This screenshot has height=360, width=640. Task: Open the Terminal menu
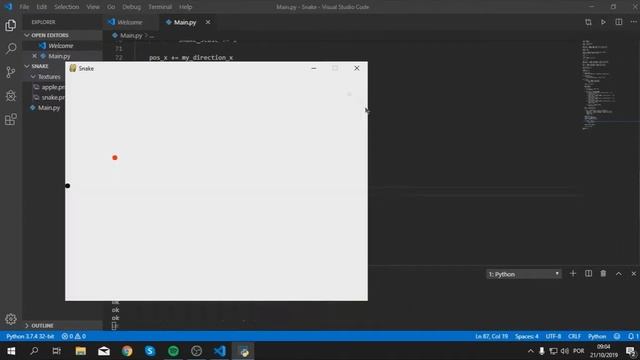(x=160, y=7)
